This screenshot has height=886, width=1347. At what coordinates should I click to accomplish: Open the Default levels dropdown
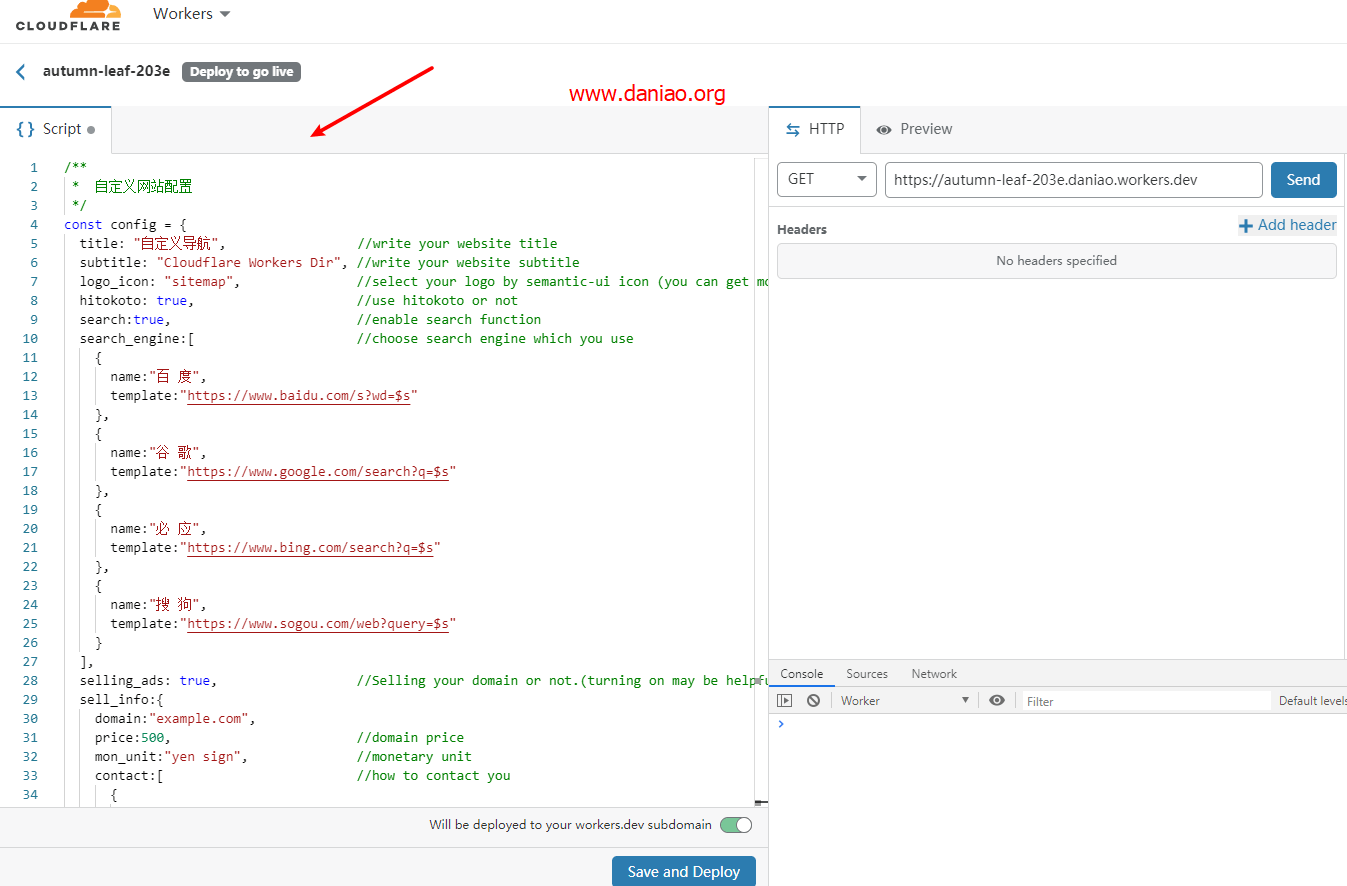tap(1312, 701)
